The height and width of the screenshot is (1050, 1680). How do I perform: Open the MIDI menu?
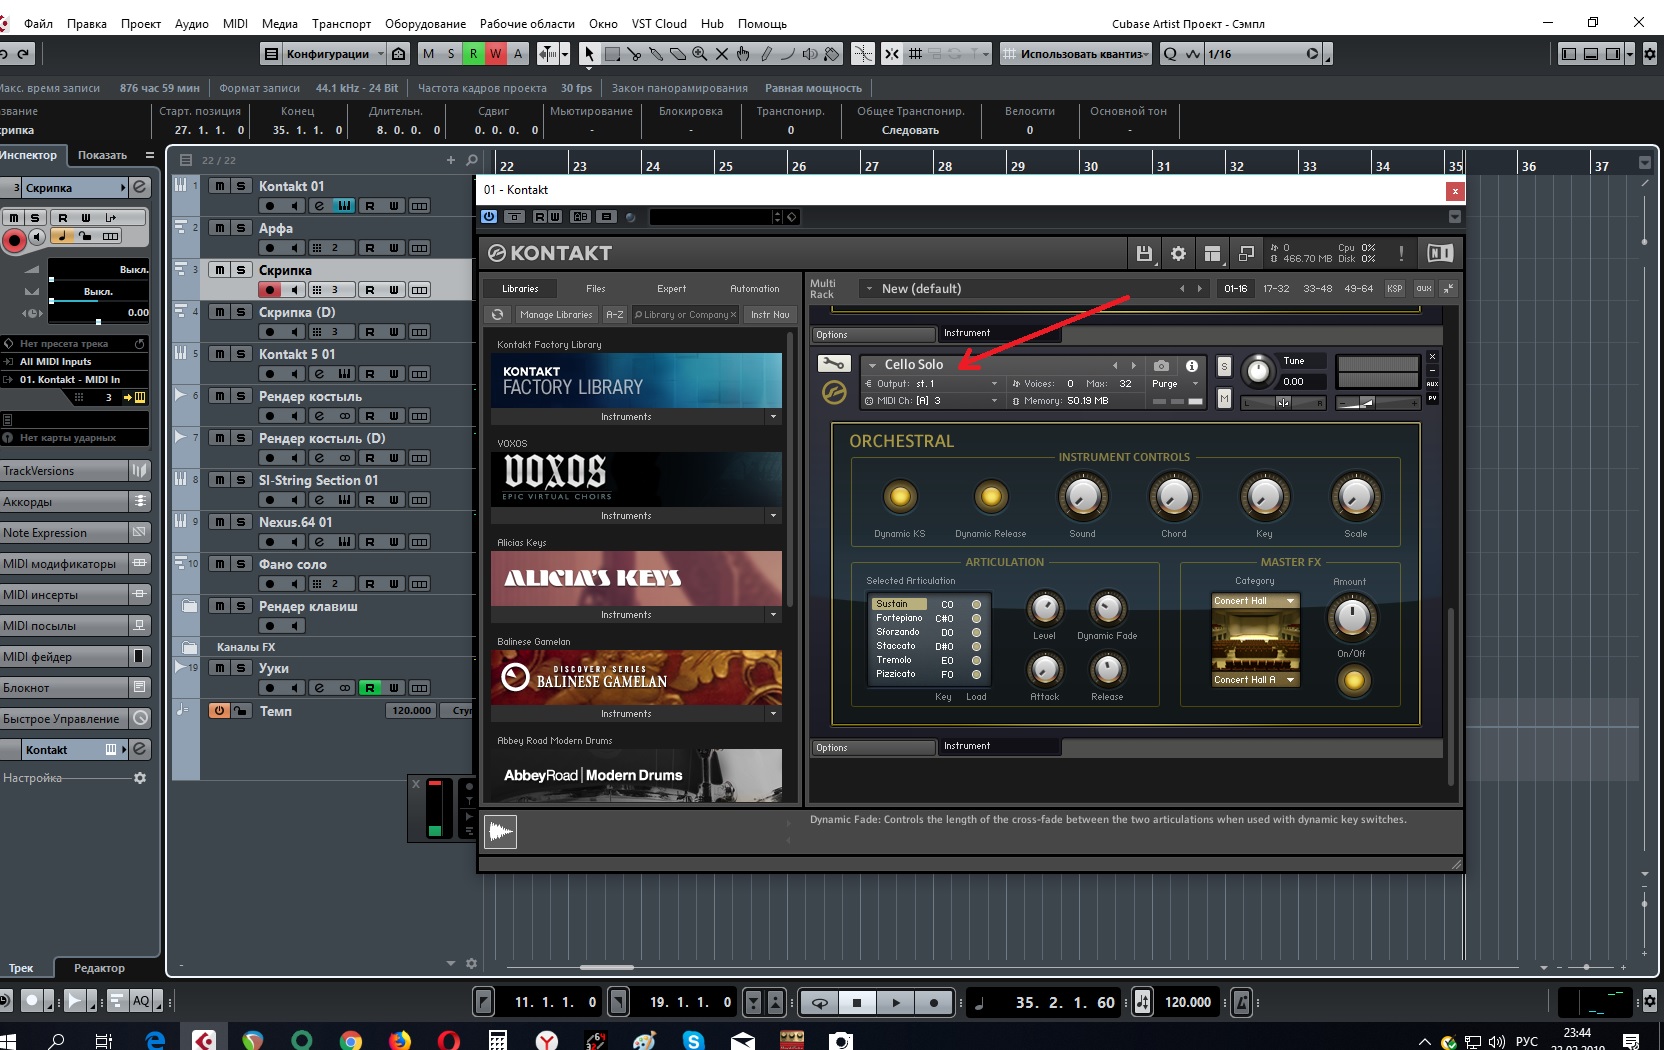click(x=235, y=23)
